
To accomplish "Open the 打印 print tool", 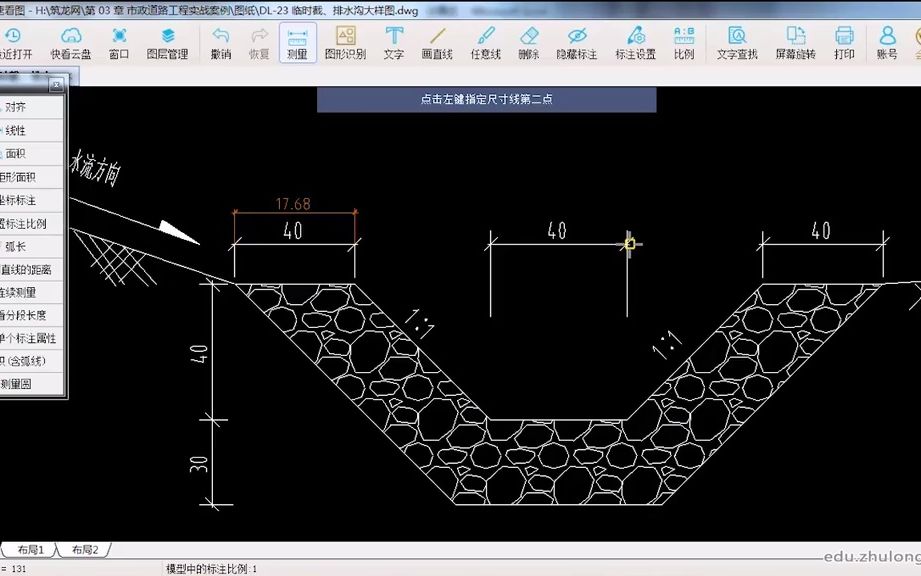I will pos(843,42).
